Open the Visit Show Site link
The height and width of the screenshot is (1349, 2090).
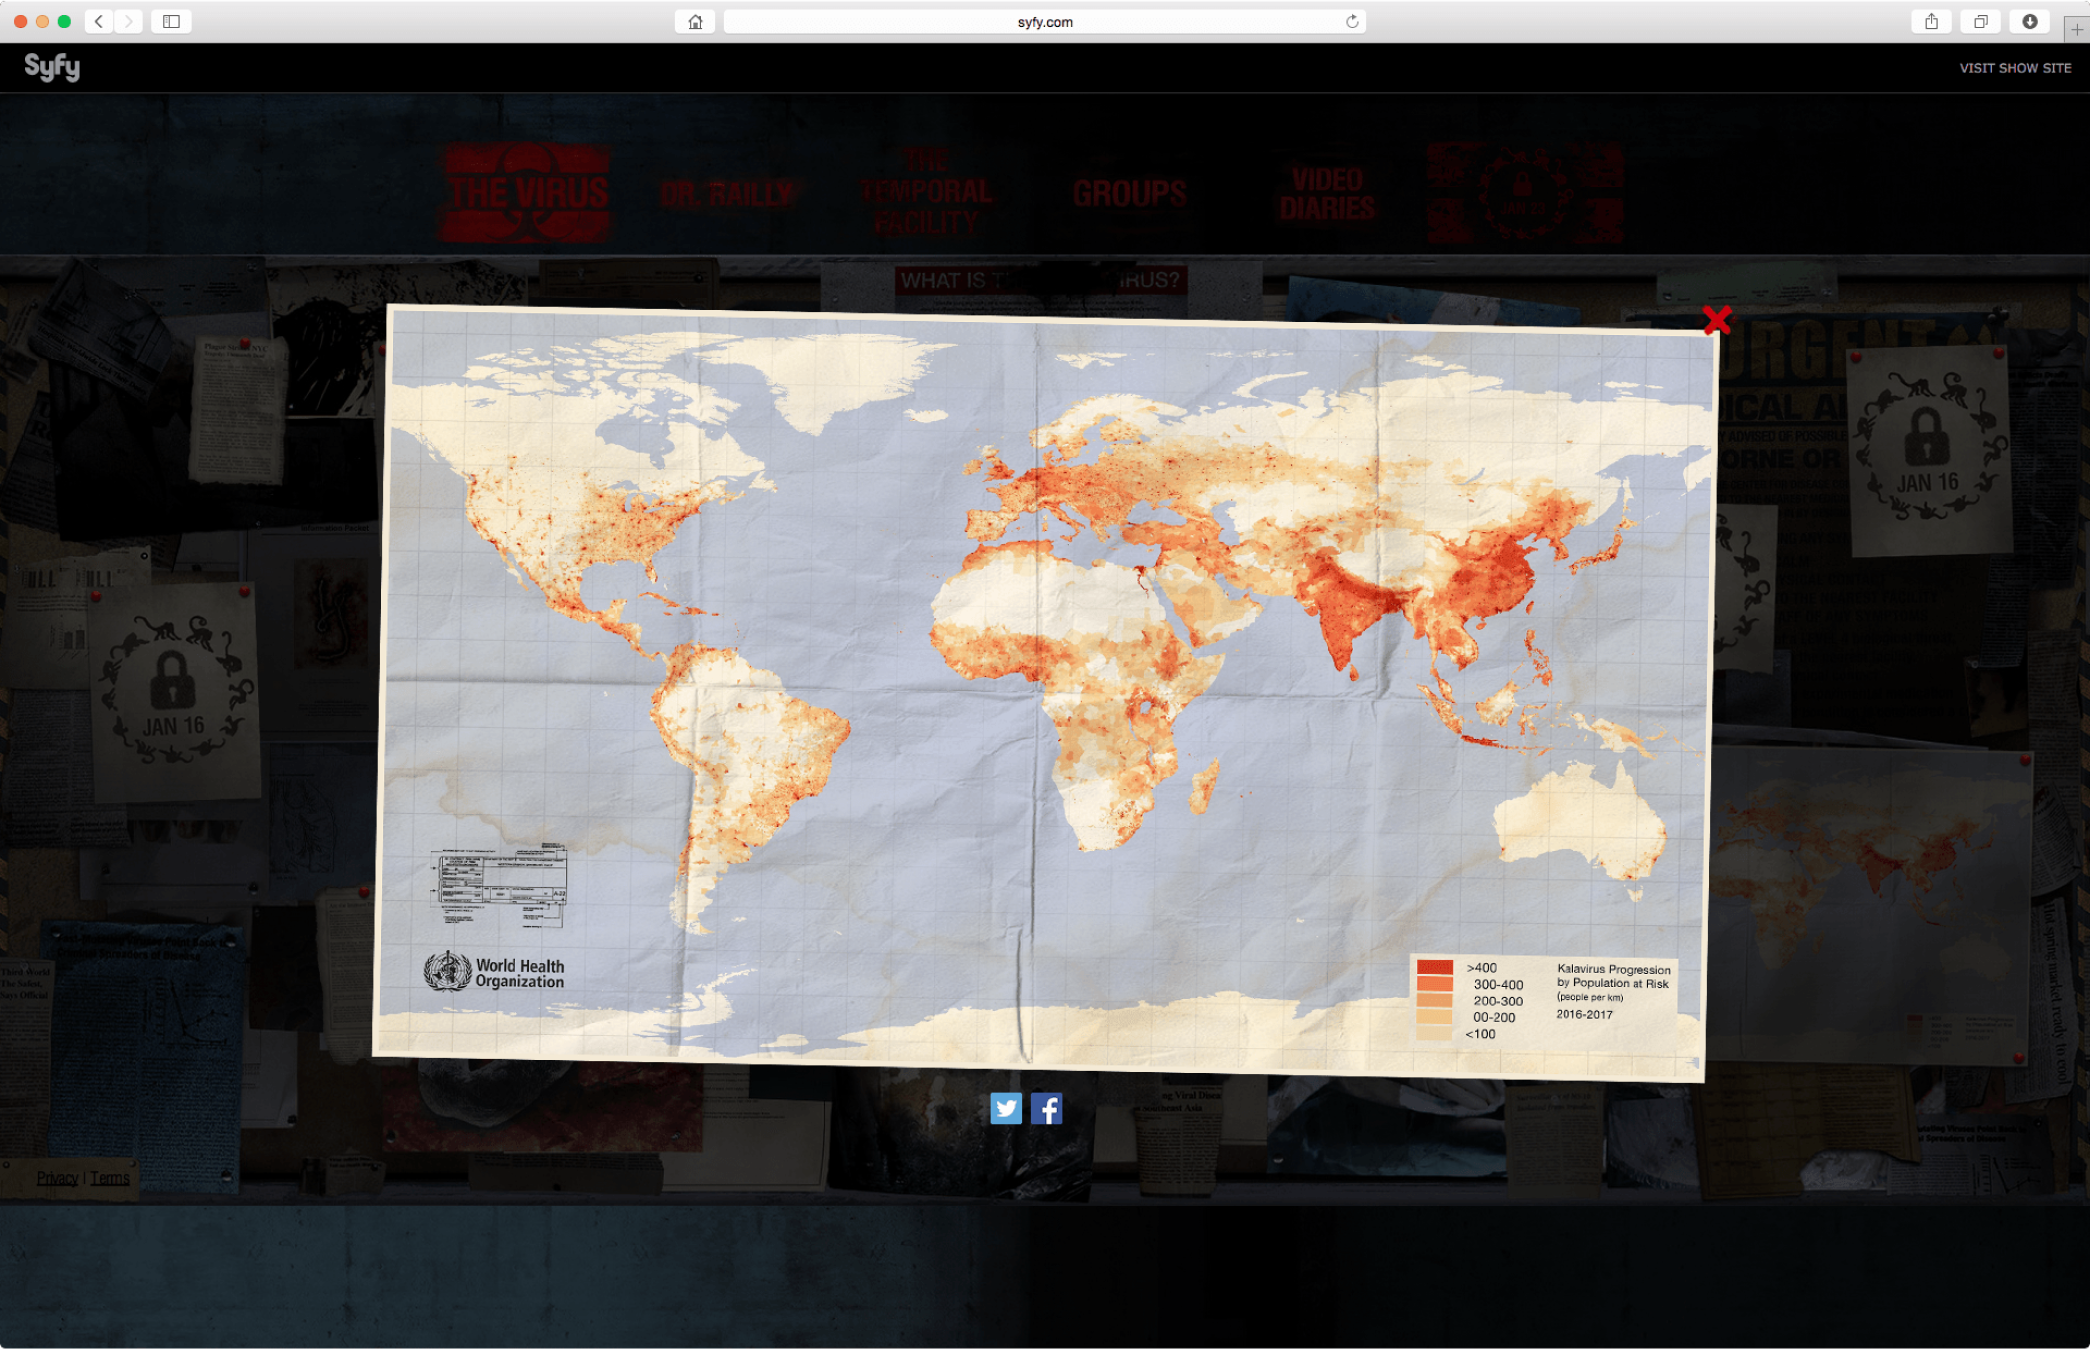2014,68
